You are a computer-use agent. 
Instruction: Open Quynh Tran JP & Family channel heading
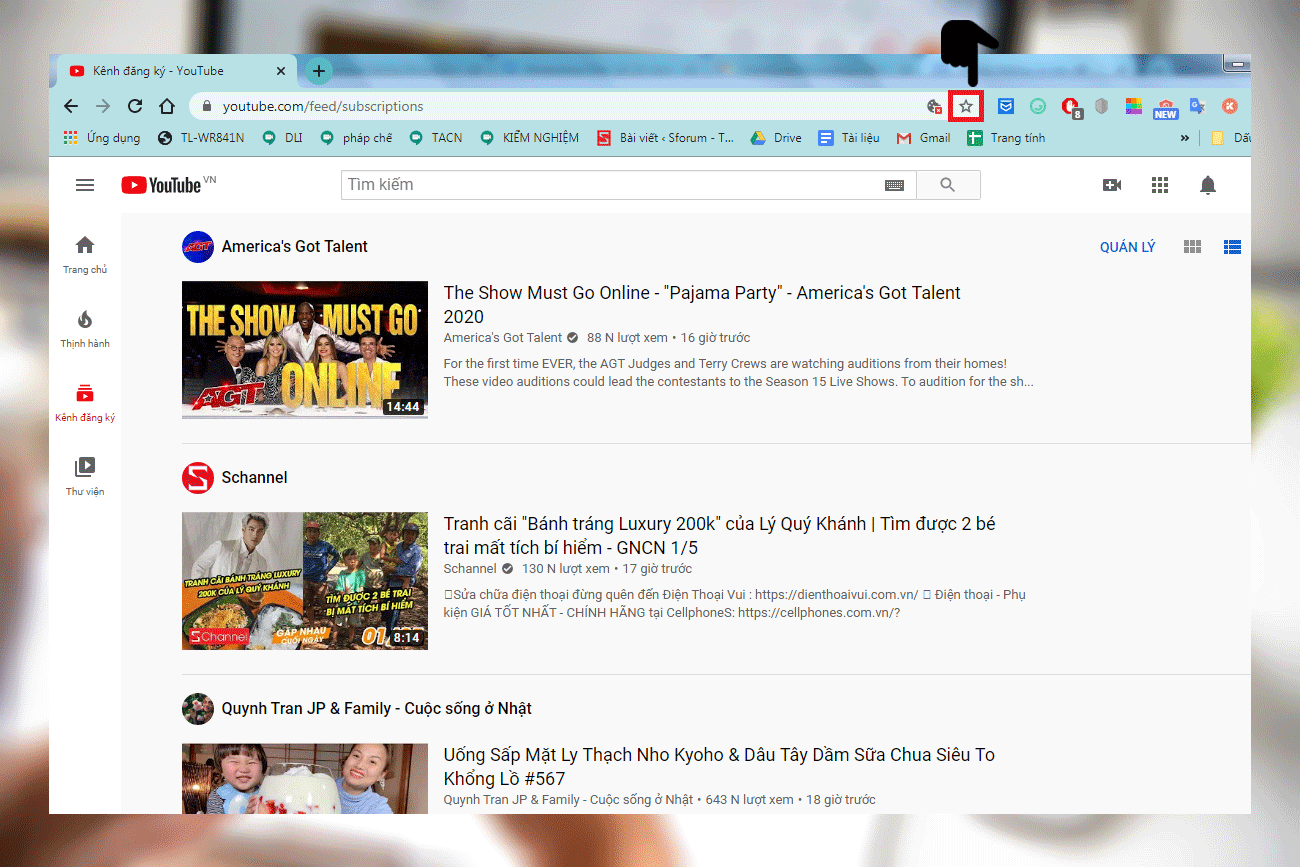[x=376, y=709]
